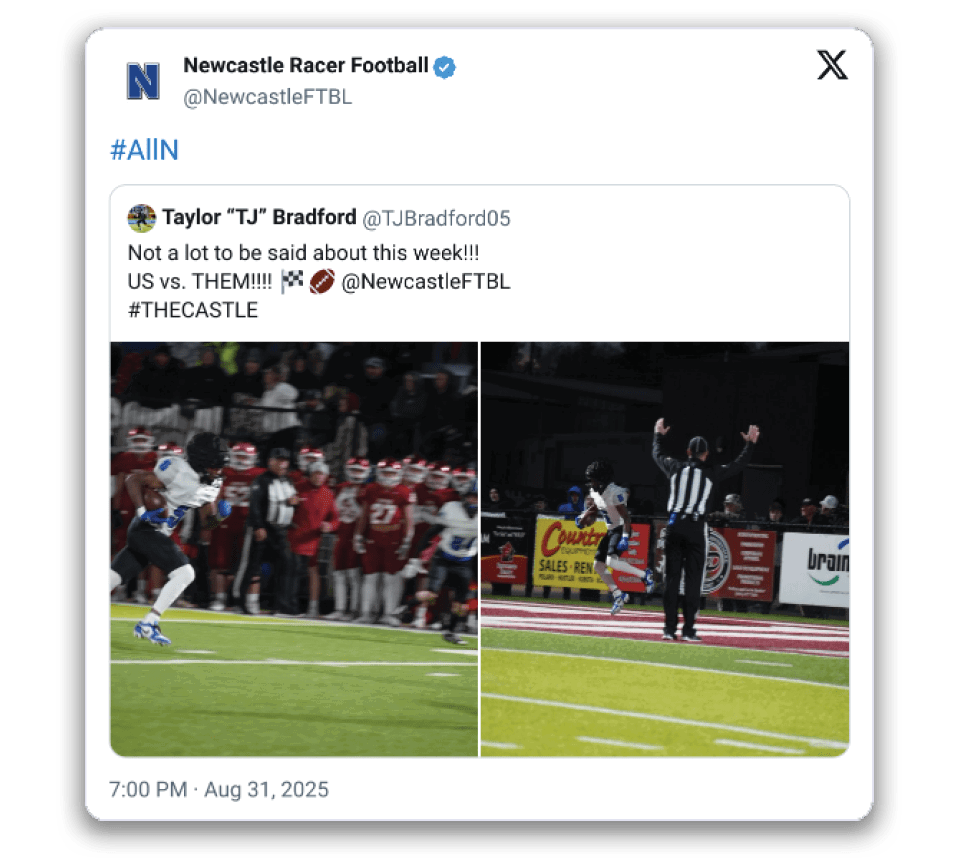Screen dimensions: 959x867
Task: Open the left photo of player running
Action: click(294, 549)
